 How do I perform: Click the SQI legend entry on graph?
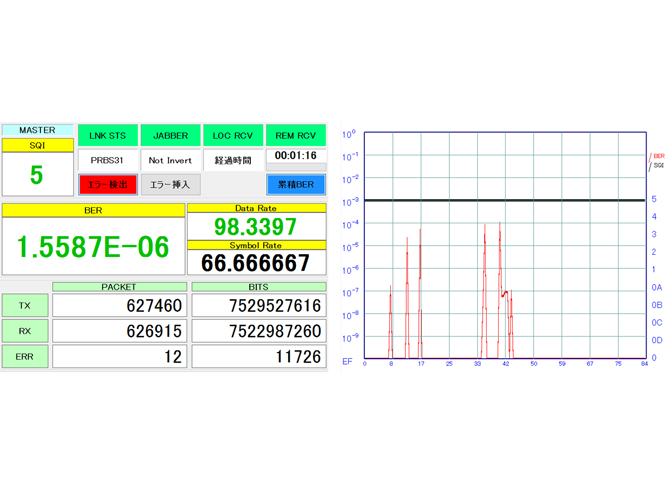tap(658, 165)
